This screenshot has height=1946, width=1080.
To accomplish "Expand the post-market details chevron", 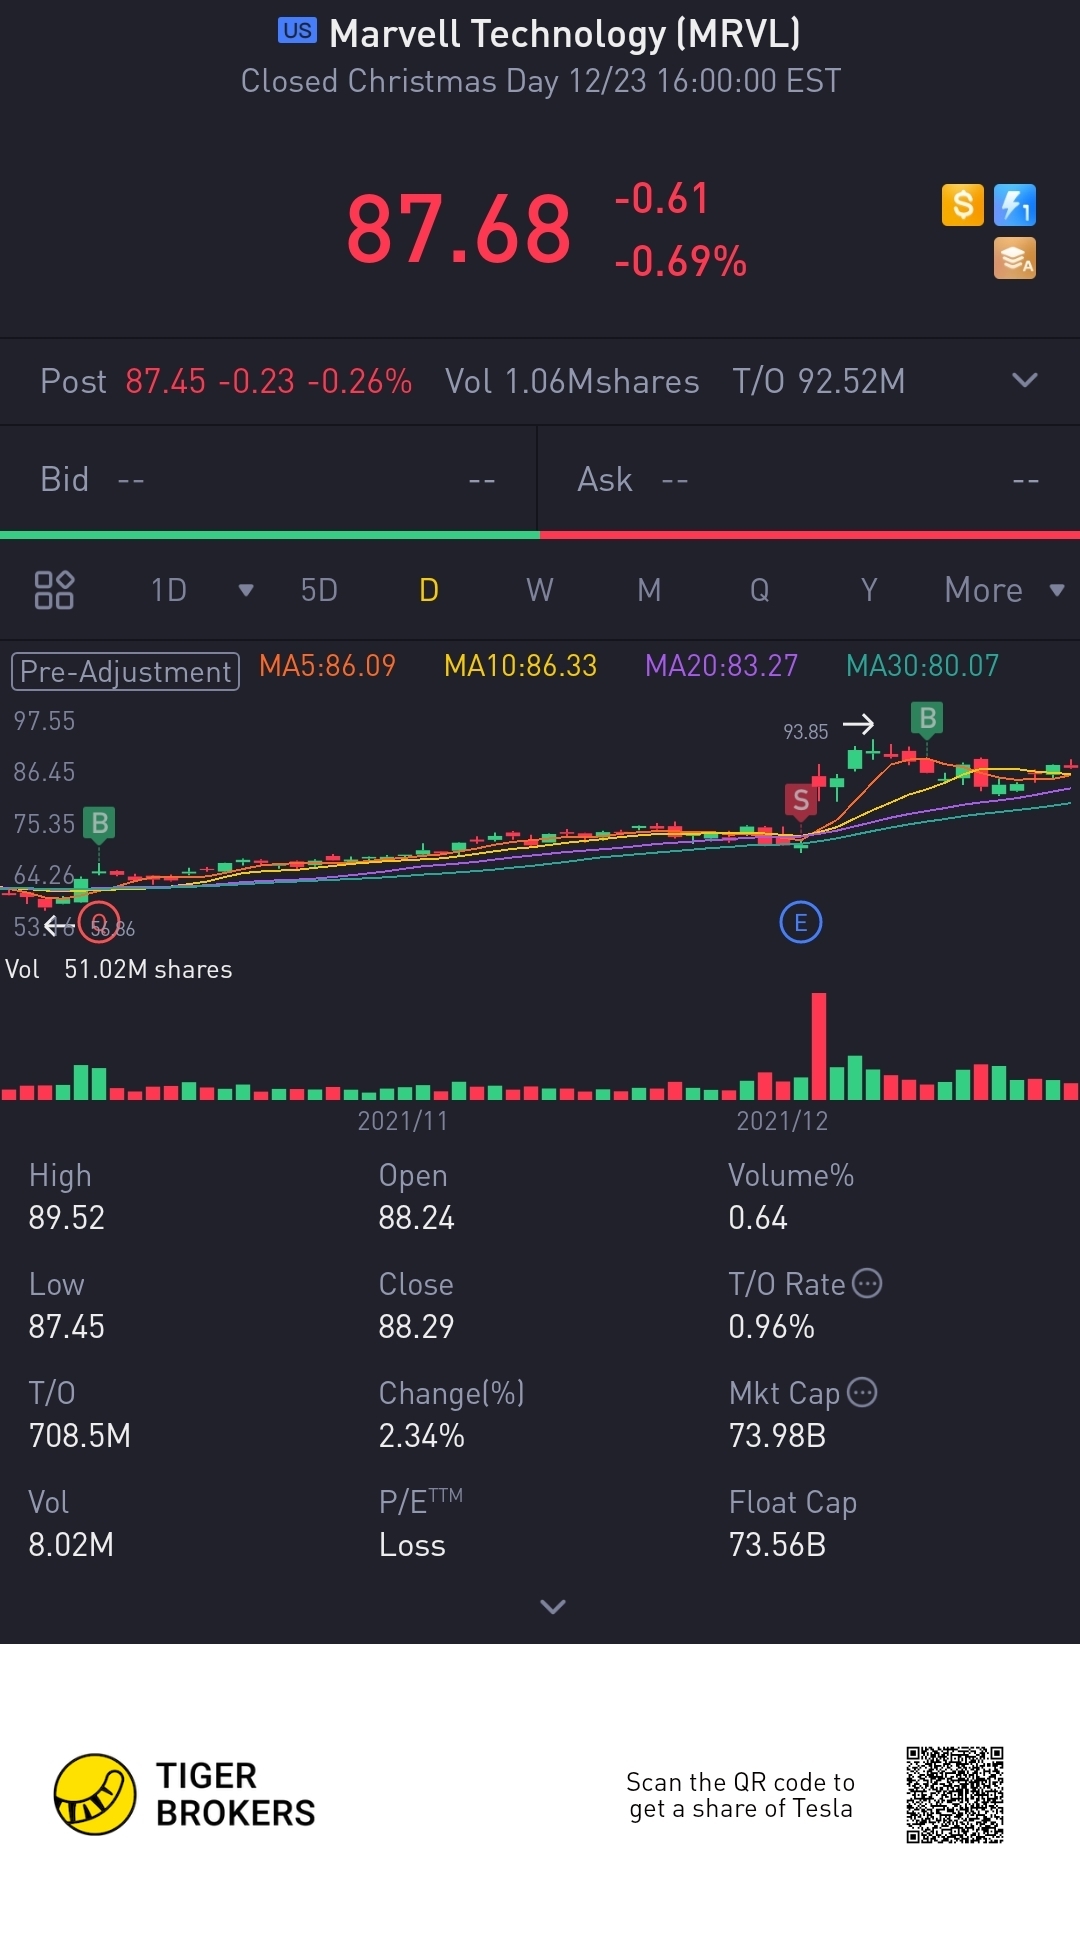I will pyautogui.click(x=1025, y=380).
